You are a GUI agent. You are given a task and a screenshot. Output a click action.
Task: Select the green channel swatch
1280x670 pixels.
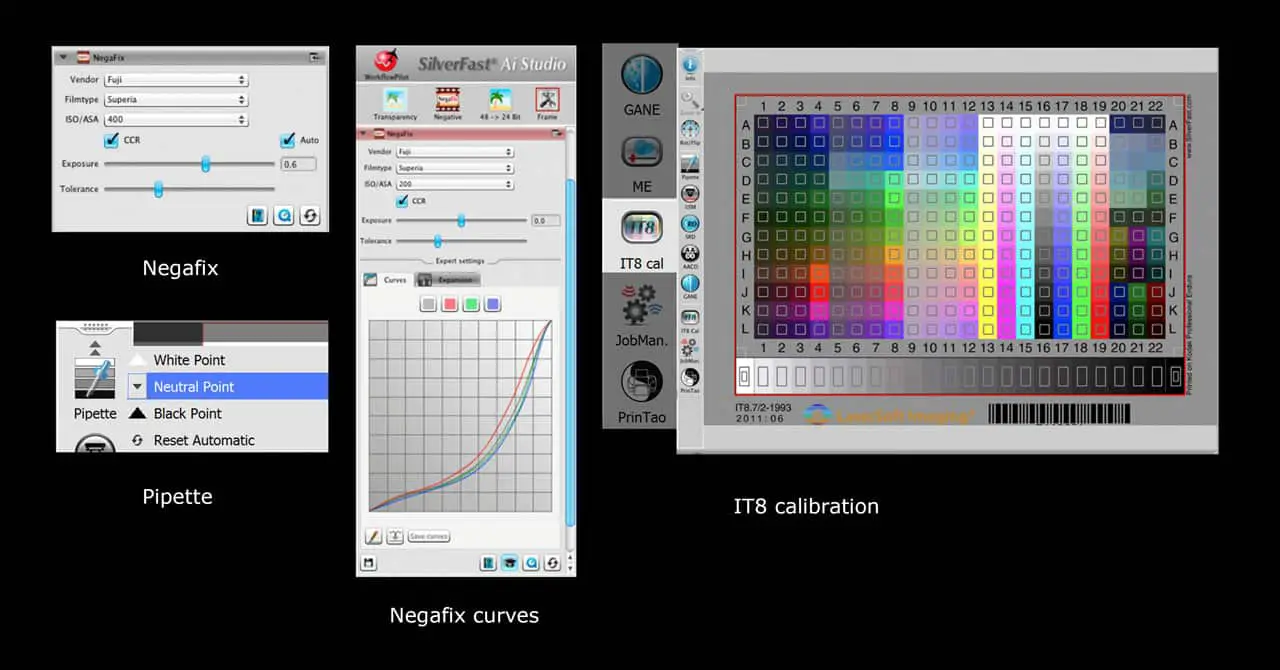471,304
